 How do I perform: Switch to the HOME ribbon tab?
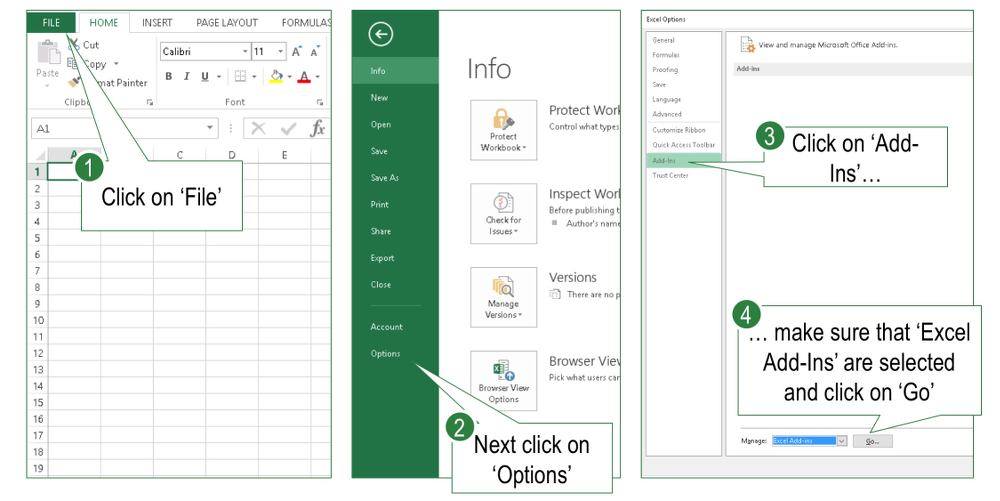[103, 22]
